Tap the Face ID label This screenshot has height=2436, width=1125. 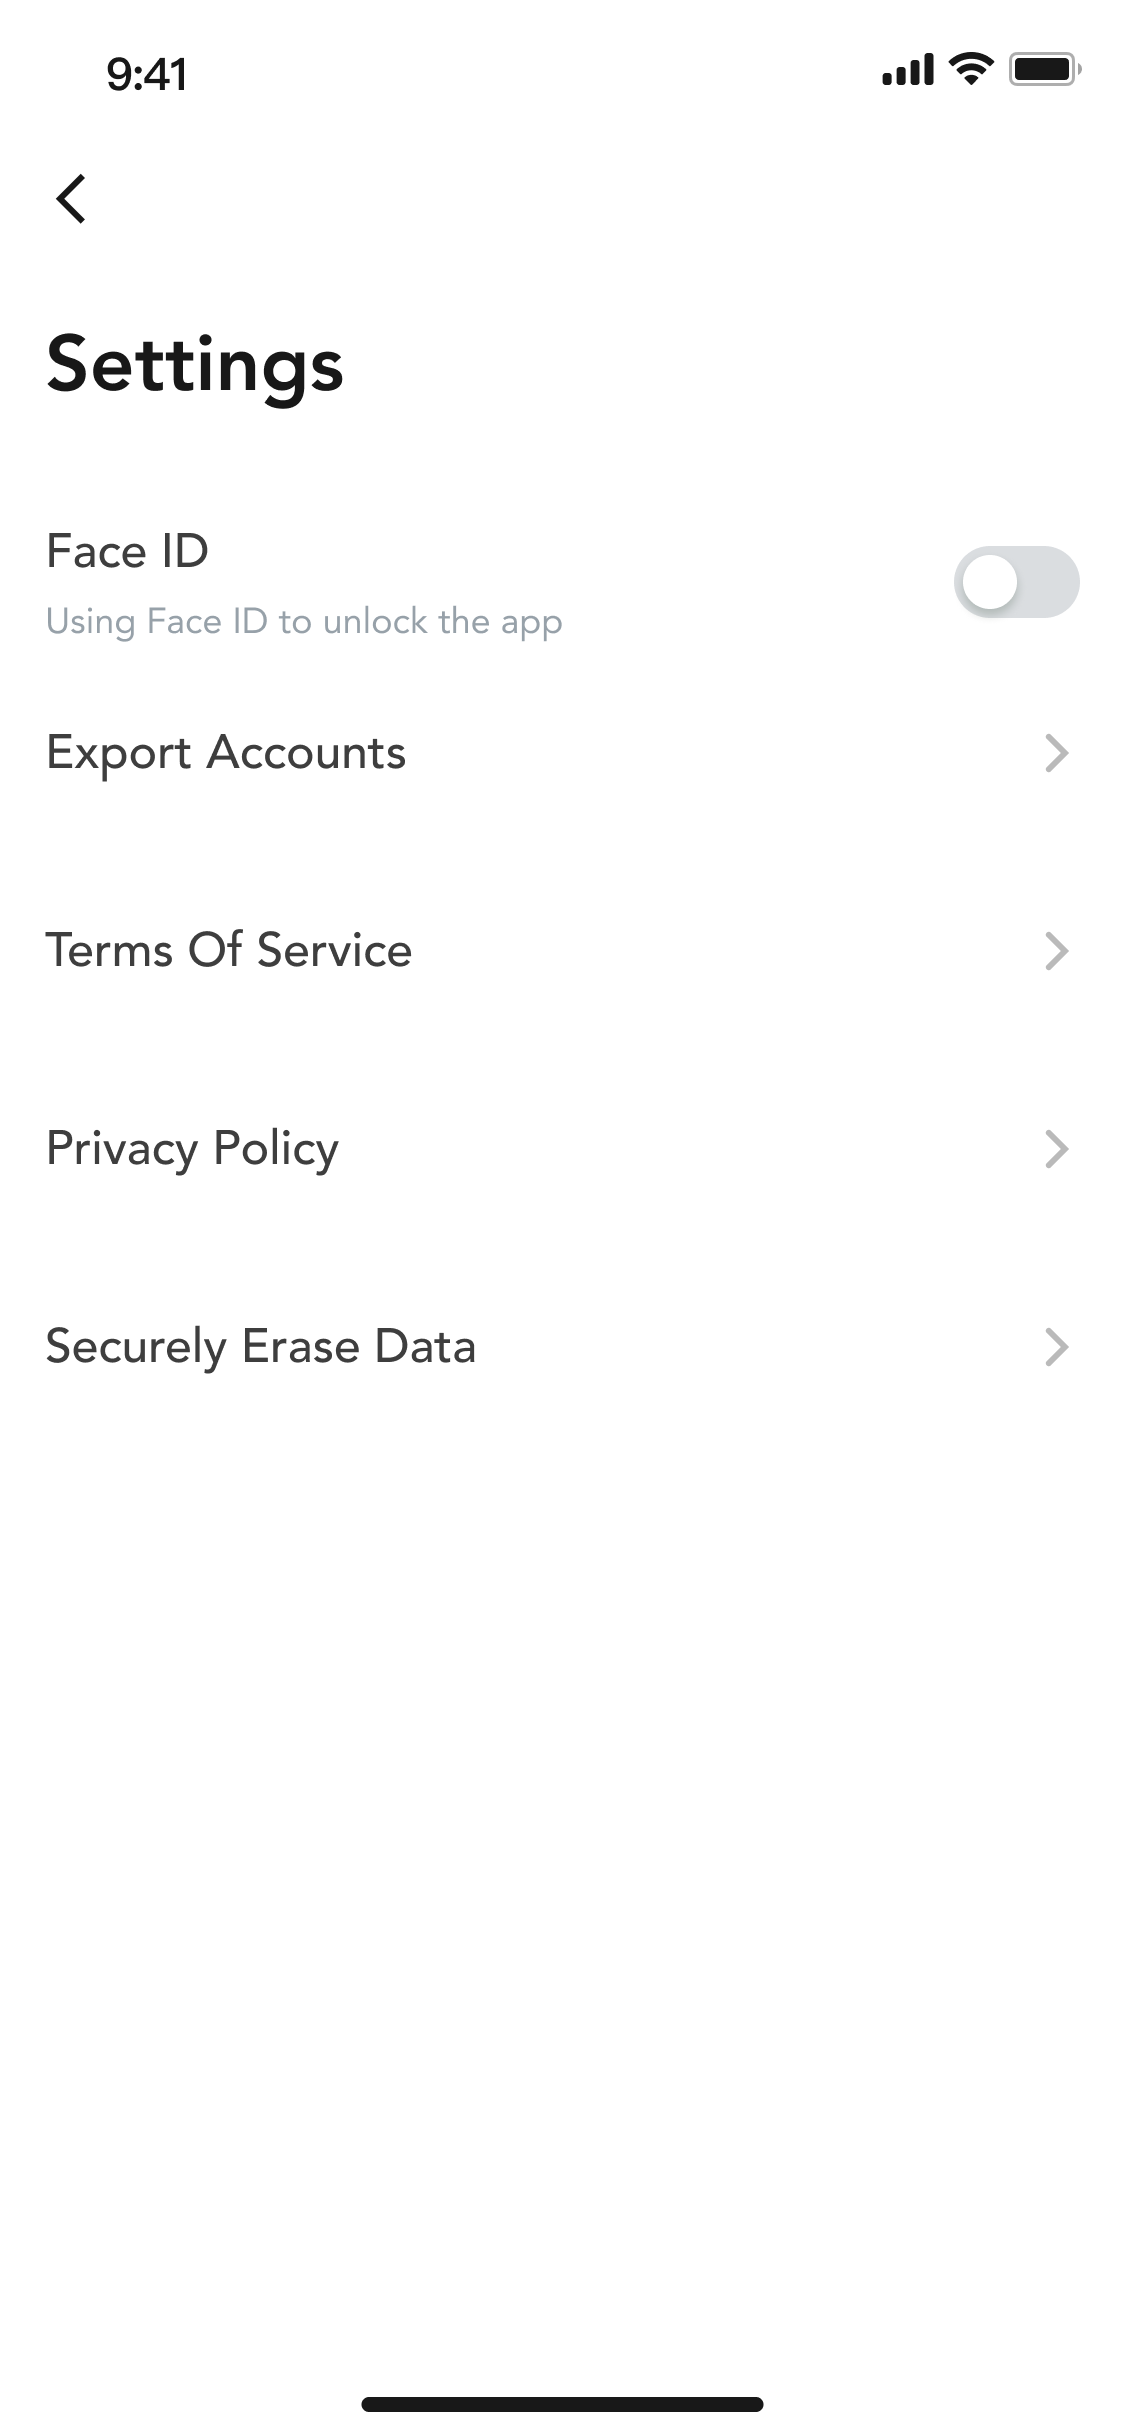click(x=128, y=551)
